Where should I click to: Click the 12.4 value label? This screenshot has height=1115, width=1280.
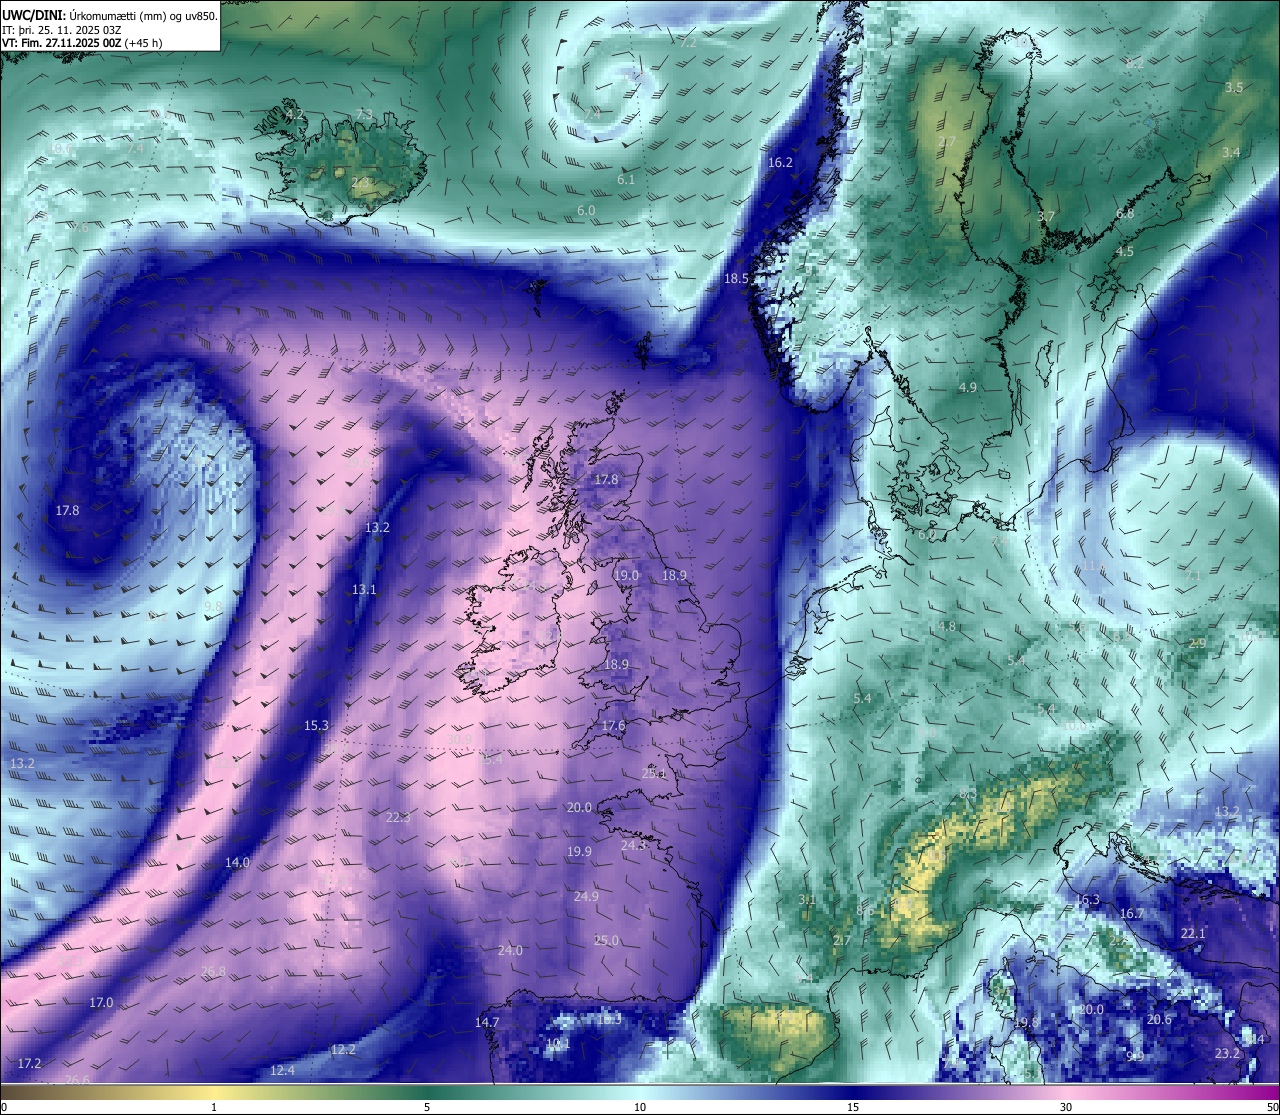[282, 1070]
